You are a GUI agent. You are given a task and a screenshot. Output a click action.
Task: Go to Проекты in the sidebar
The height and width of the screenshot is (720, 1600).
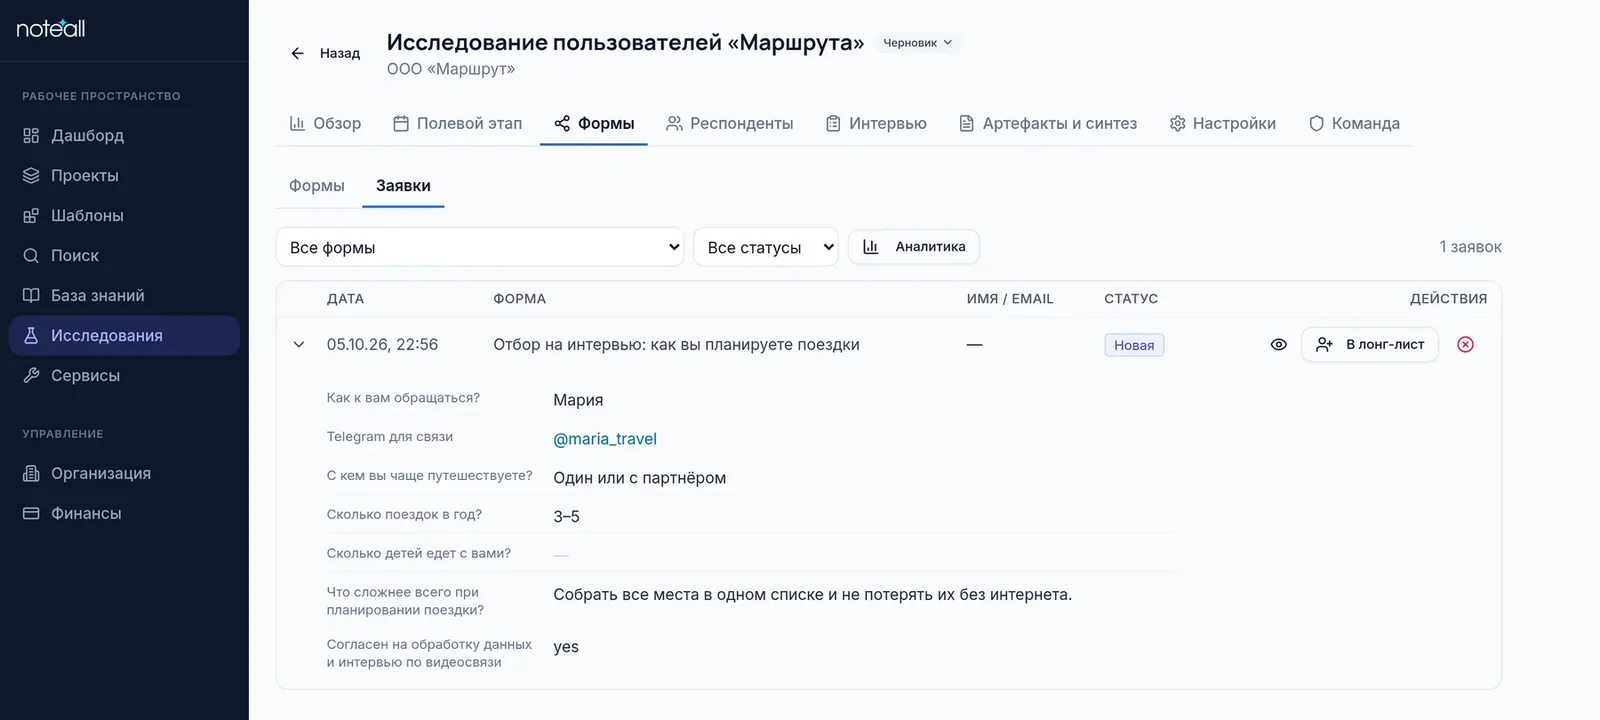click(x=124, y=175)
